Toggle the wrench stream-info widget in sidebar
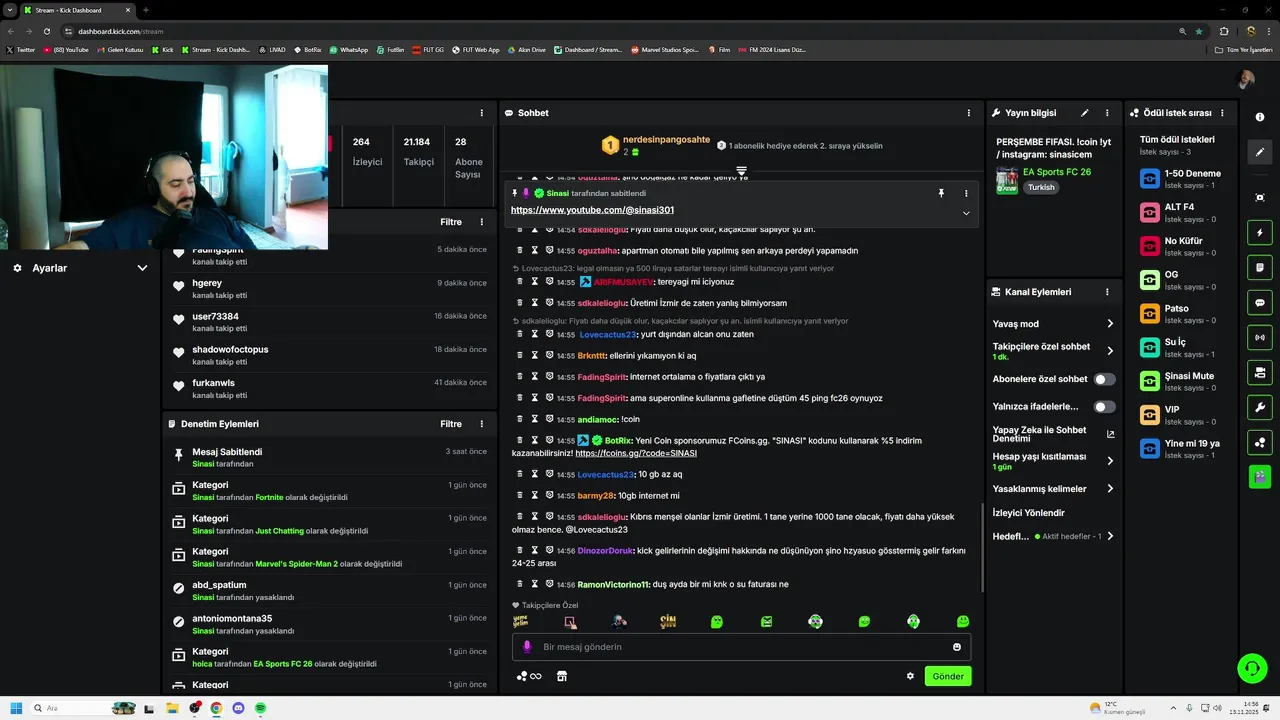The width and height of the screenshot is (1280, 720). (1260, 407)
